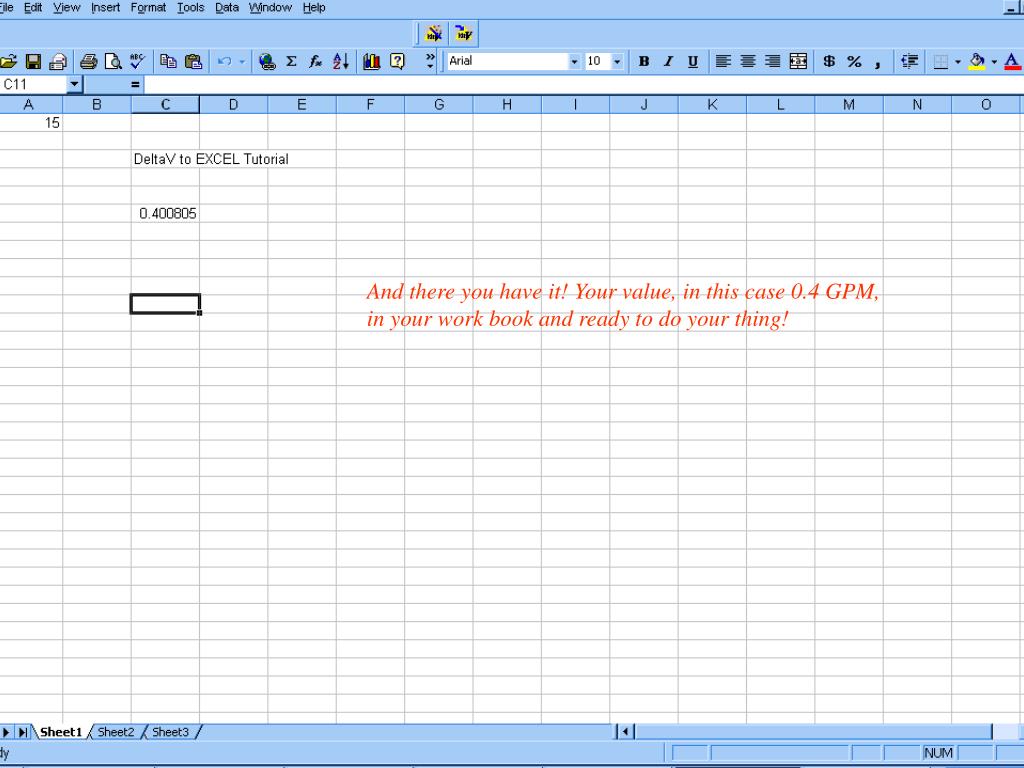This screenshot has height=768, width=1024.
Task: Open the Edit menu
Action: pos(33,8)
